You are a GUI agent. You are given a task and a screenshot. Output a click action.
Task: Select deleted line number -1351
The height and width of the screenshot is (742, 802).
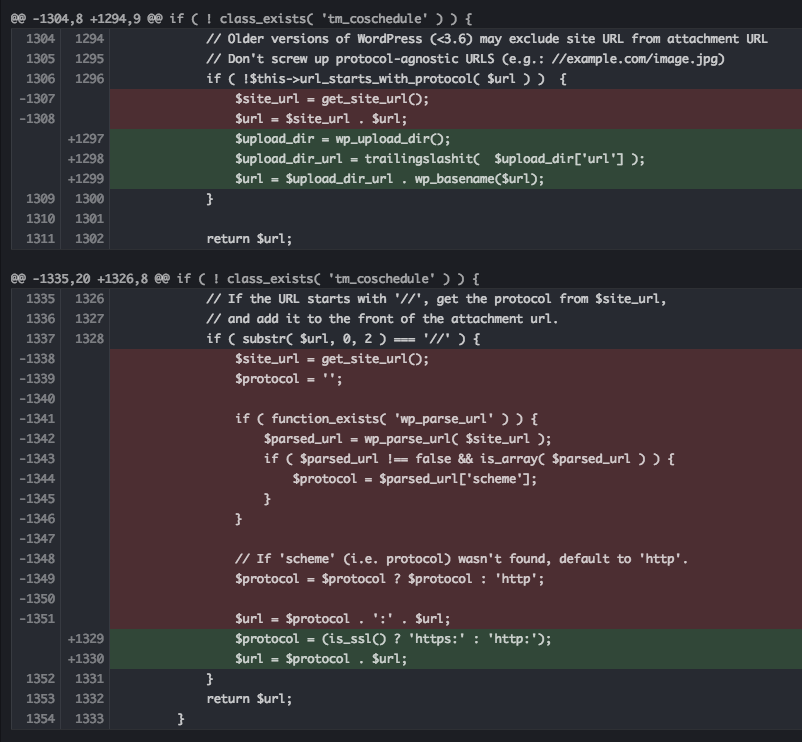tap(36, 619)
